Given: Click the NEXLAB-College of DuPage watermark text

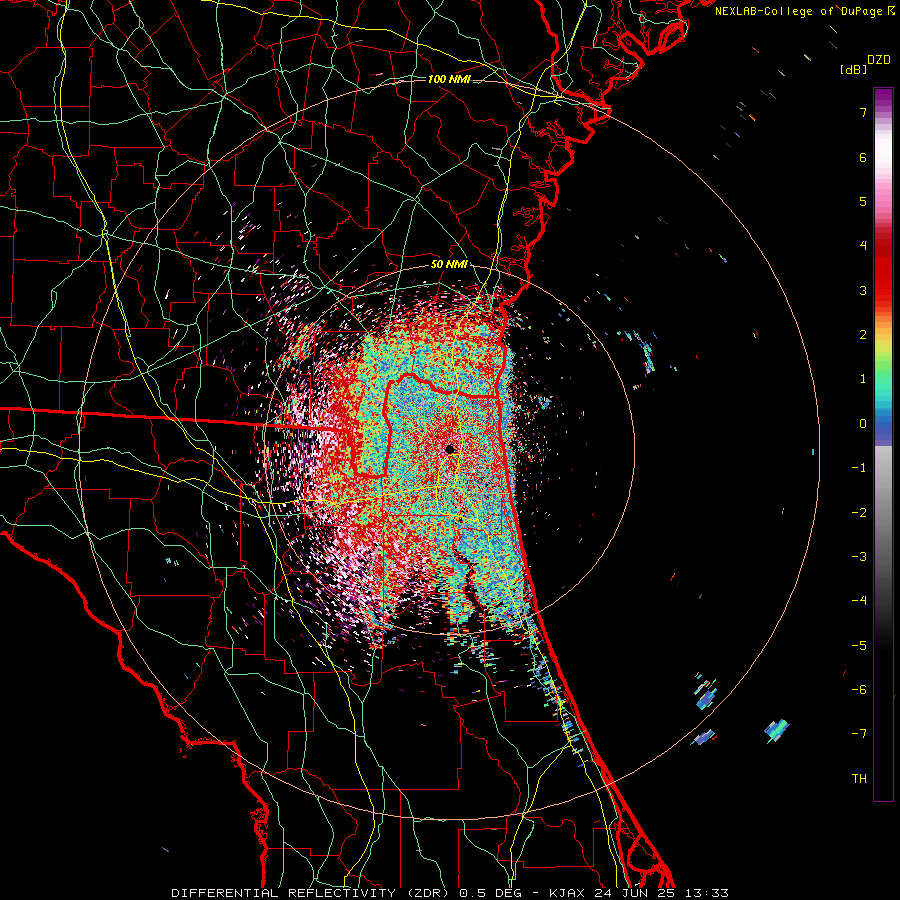Looking at the screenshot, I should point(804,11).
